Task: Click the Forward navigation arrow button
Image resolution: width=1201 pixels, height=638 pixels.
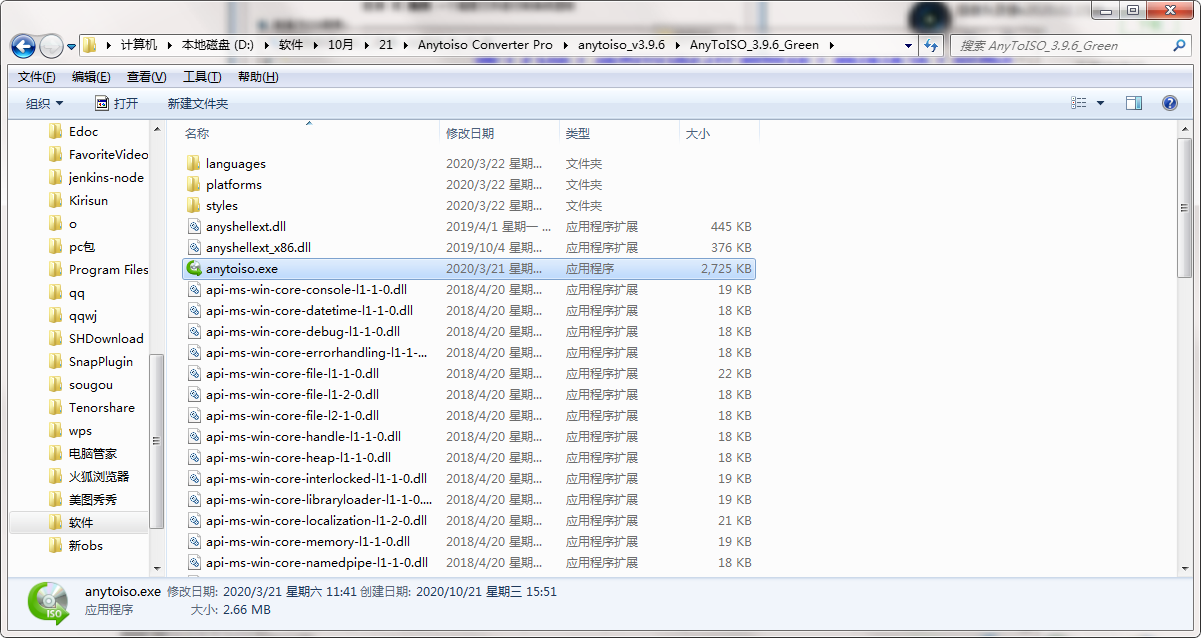Action: [x=51, y=46]
